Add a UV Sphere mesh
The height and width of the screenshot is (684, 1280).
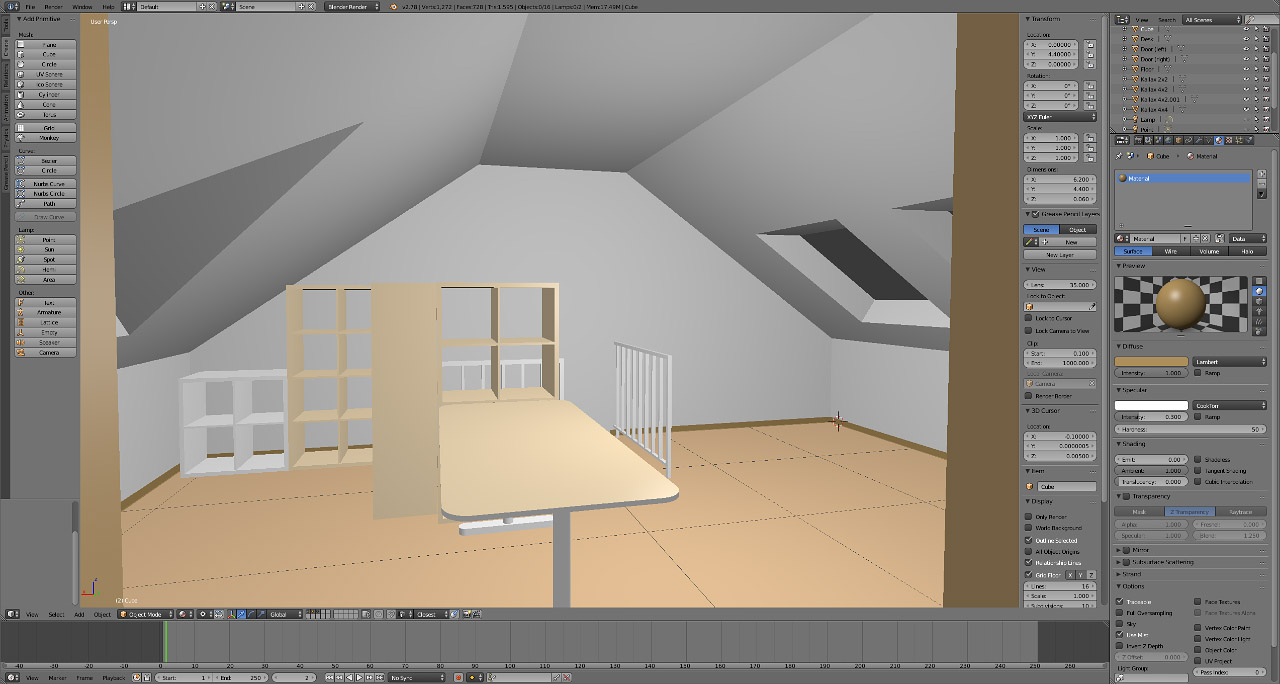click(45, 74)
